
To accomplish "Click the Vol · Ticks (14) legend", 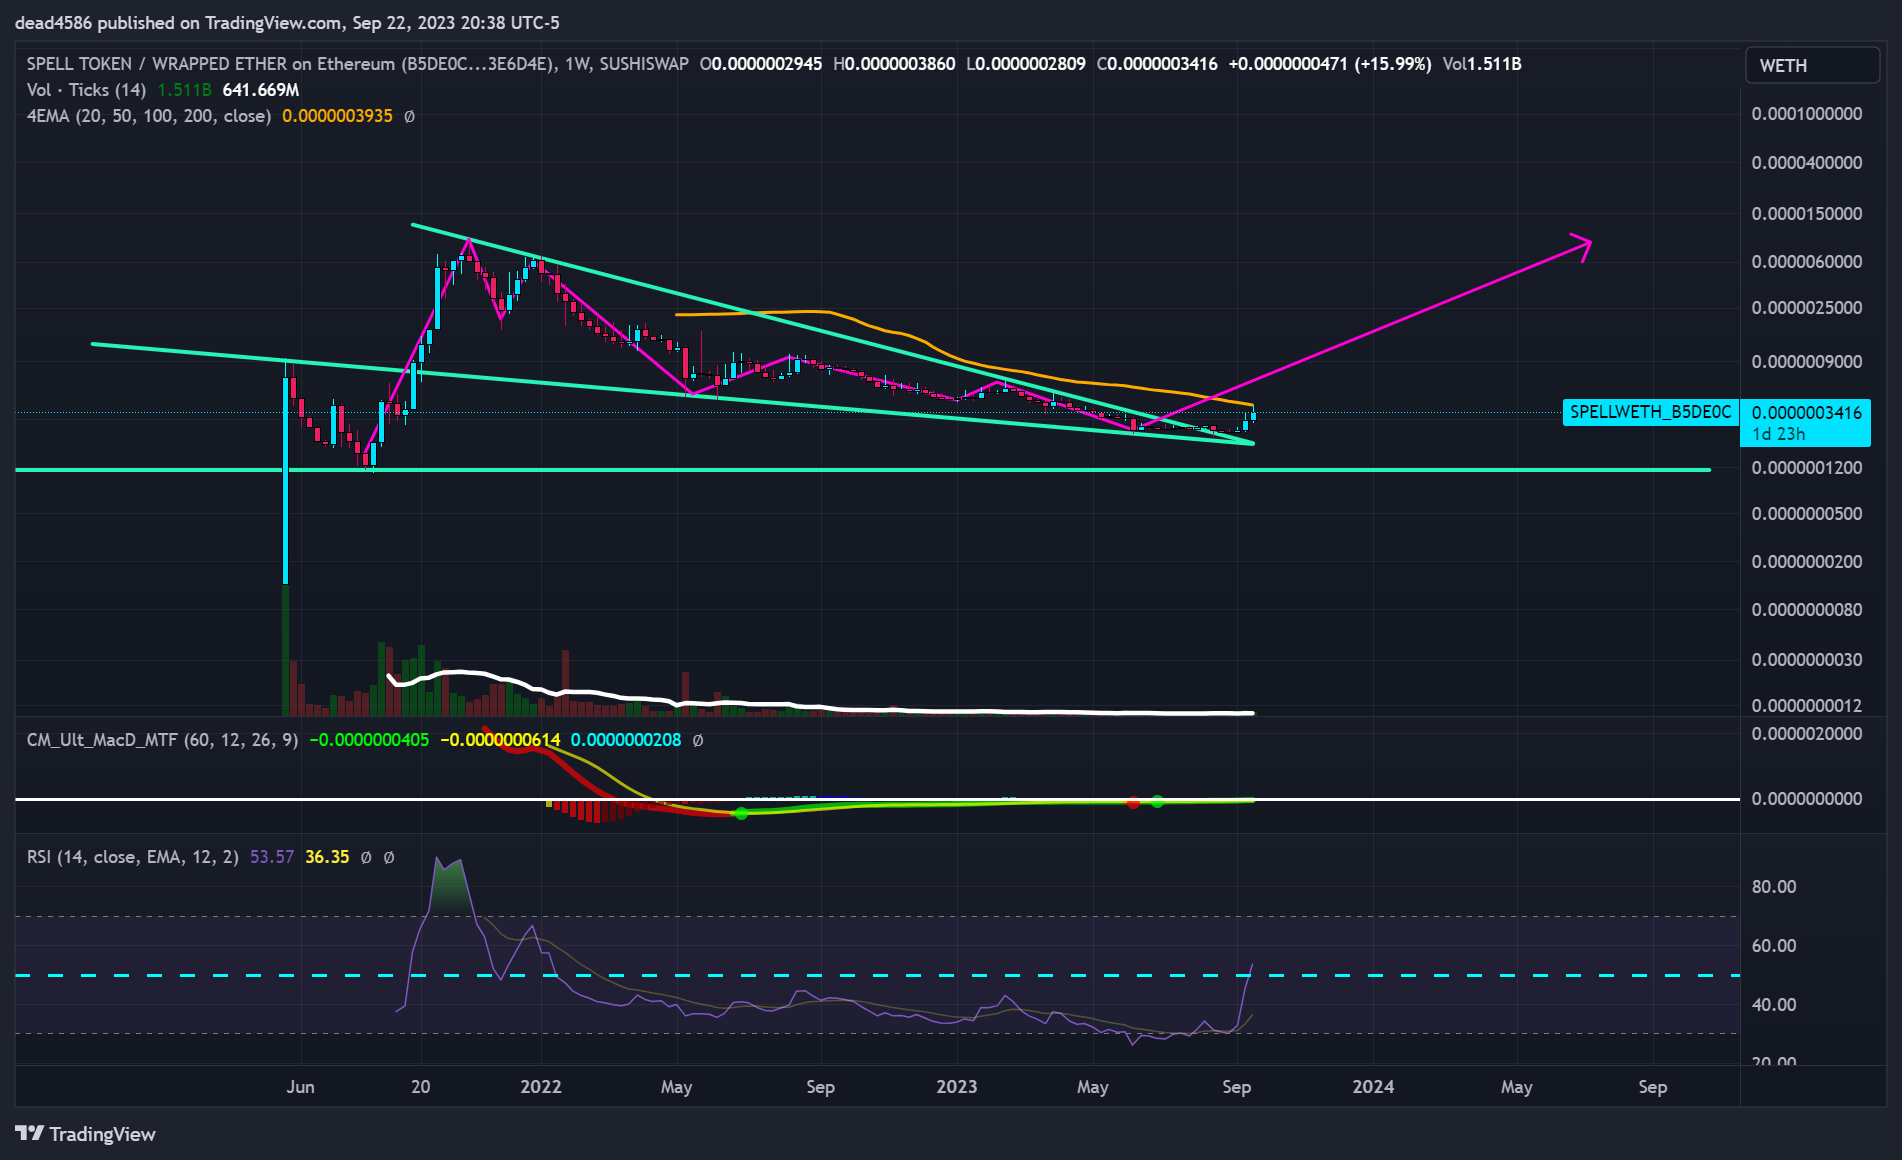I will pos(86,90).
